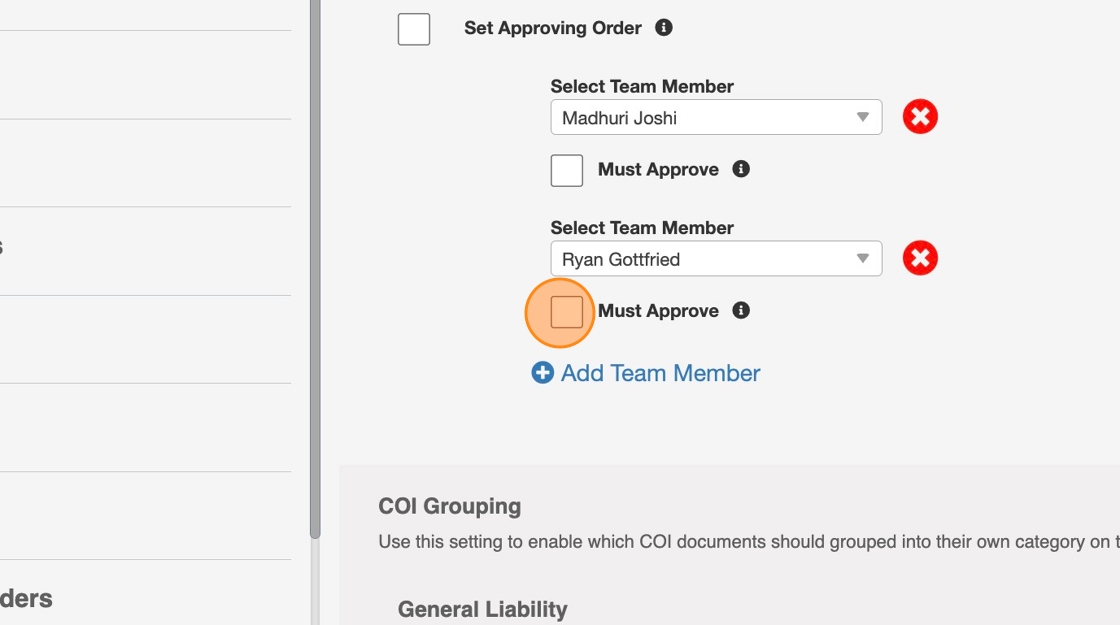The image size is (1120, 625).
Task: Click info icon next to Madhuri's Must Approve
Action: click(741, 169)
